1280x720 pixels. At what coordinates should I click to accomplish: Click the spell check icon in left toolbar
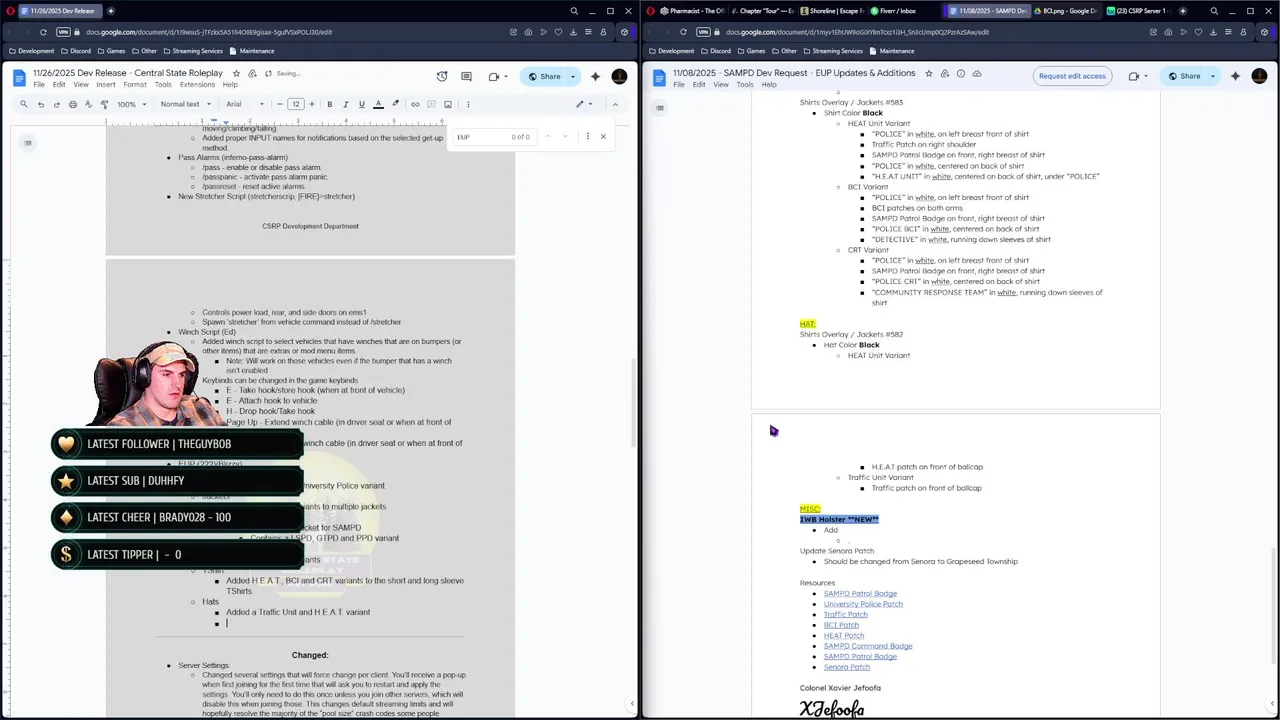pos(89,104)
